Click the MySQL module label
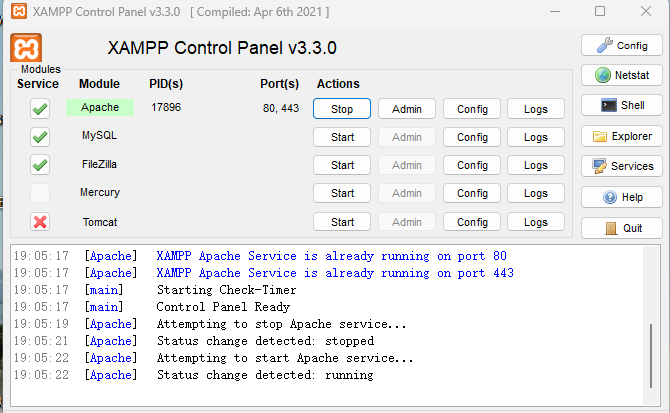 [x=99, y=135]
